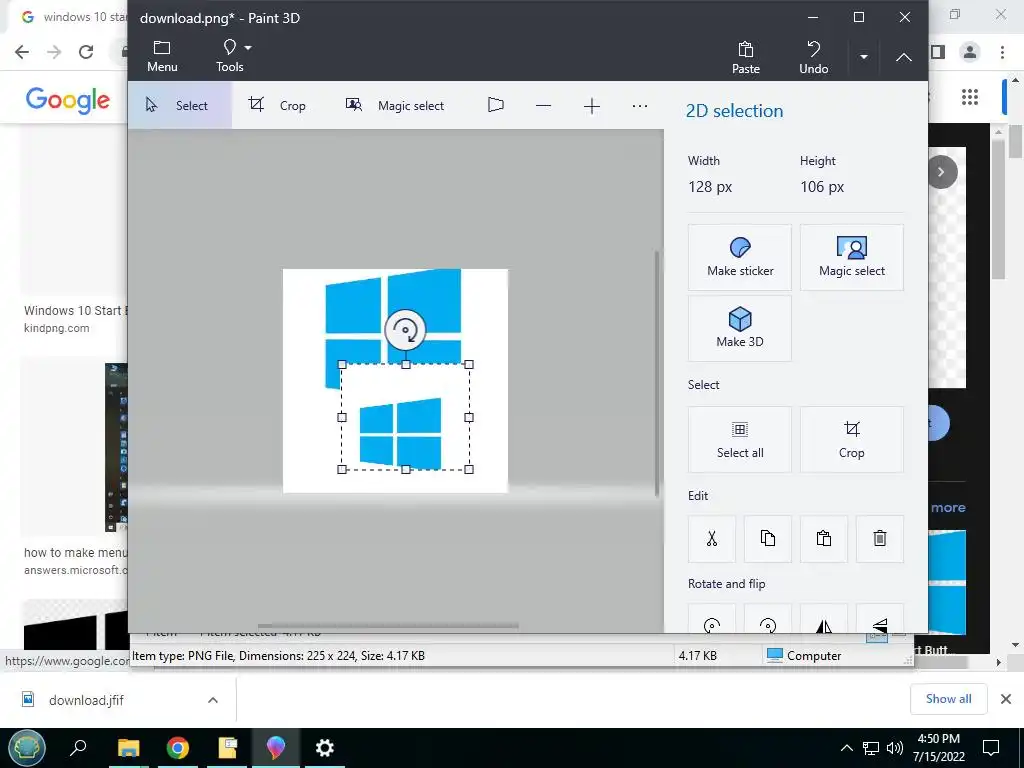Close the Chrome downloads bar
The image size is (1024, 768).
pos(1006,699)
